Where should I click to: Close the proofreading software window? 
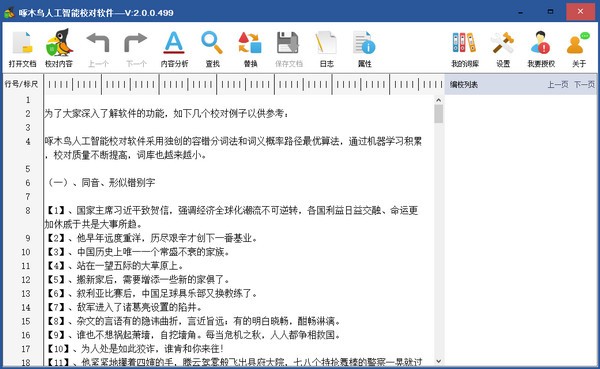click(x=580, y=11)
